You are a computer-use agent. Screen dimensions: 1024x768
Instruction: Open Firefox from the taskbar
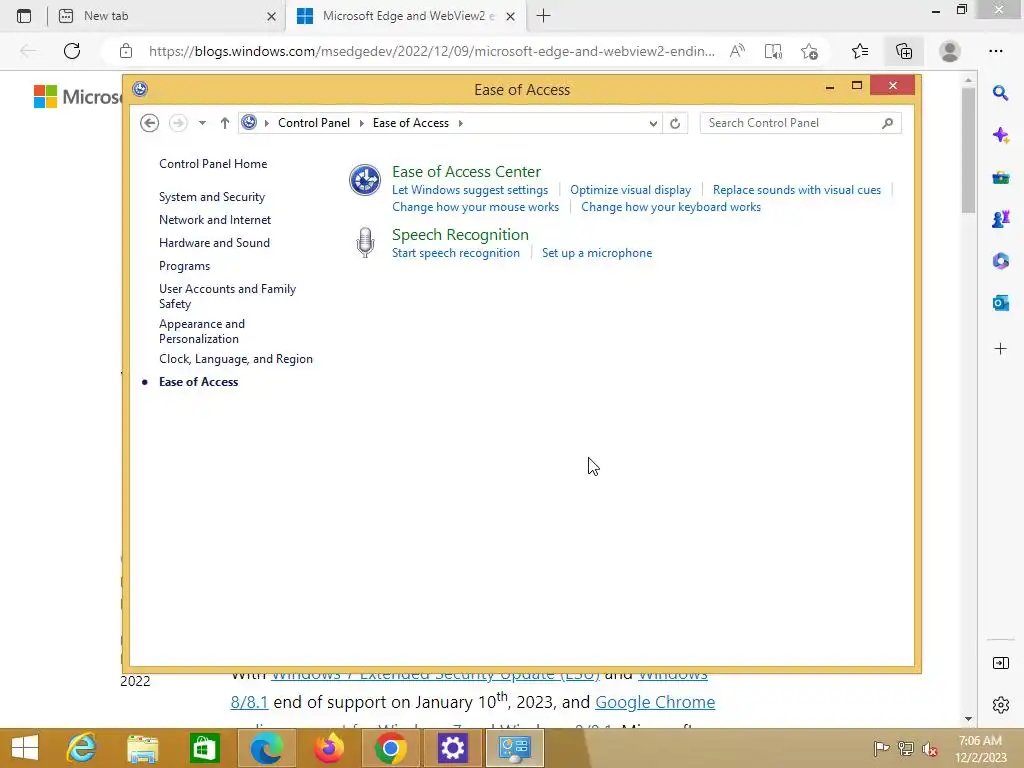click(329, 748)
